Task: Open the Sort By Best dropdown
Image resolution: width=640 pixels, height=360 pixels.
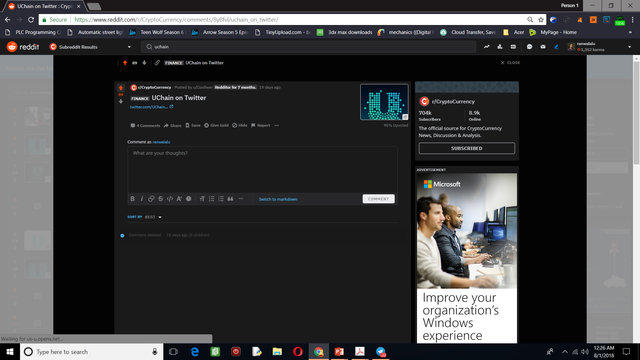Action: [x=153, y=217]
